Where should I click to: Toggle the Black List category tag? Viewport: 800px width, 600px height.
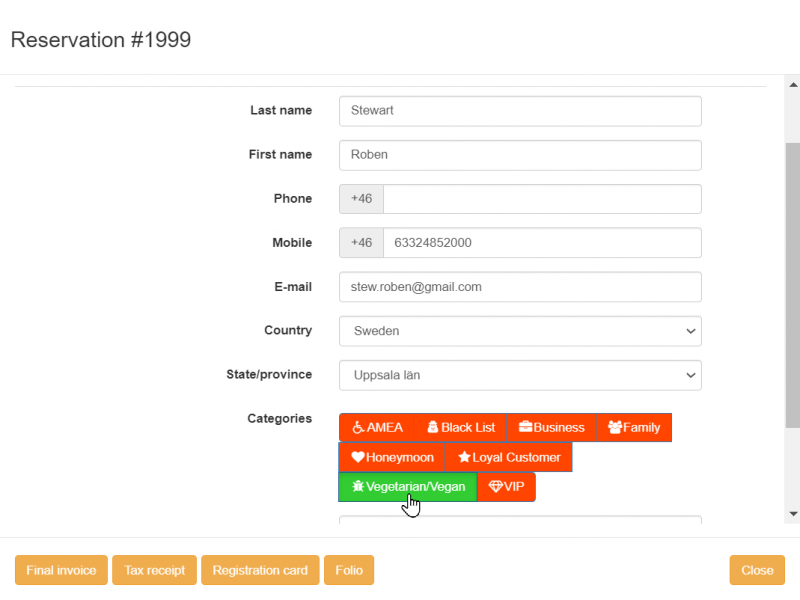coord(460,427)
